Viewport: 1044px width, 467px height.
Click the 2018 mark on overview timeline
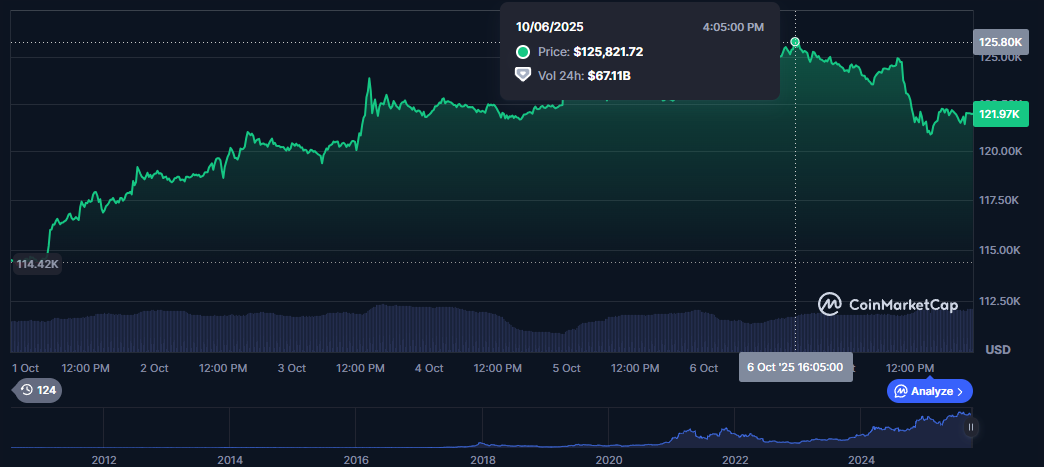(483, 459)
